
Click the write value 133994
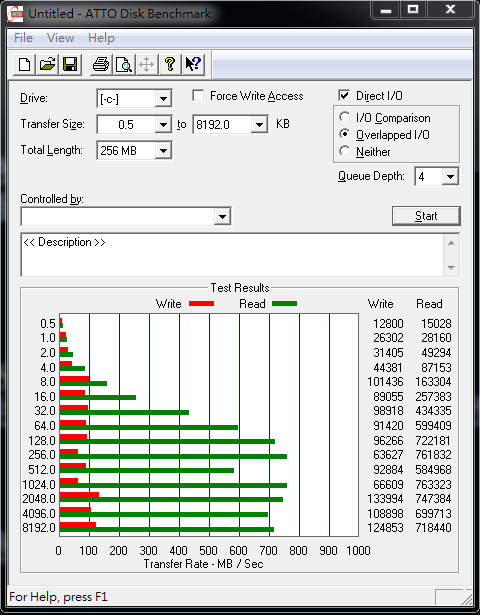pos(385,499)
